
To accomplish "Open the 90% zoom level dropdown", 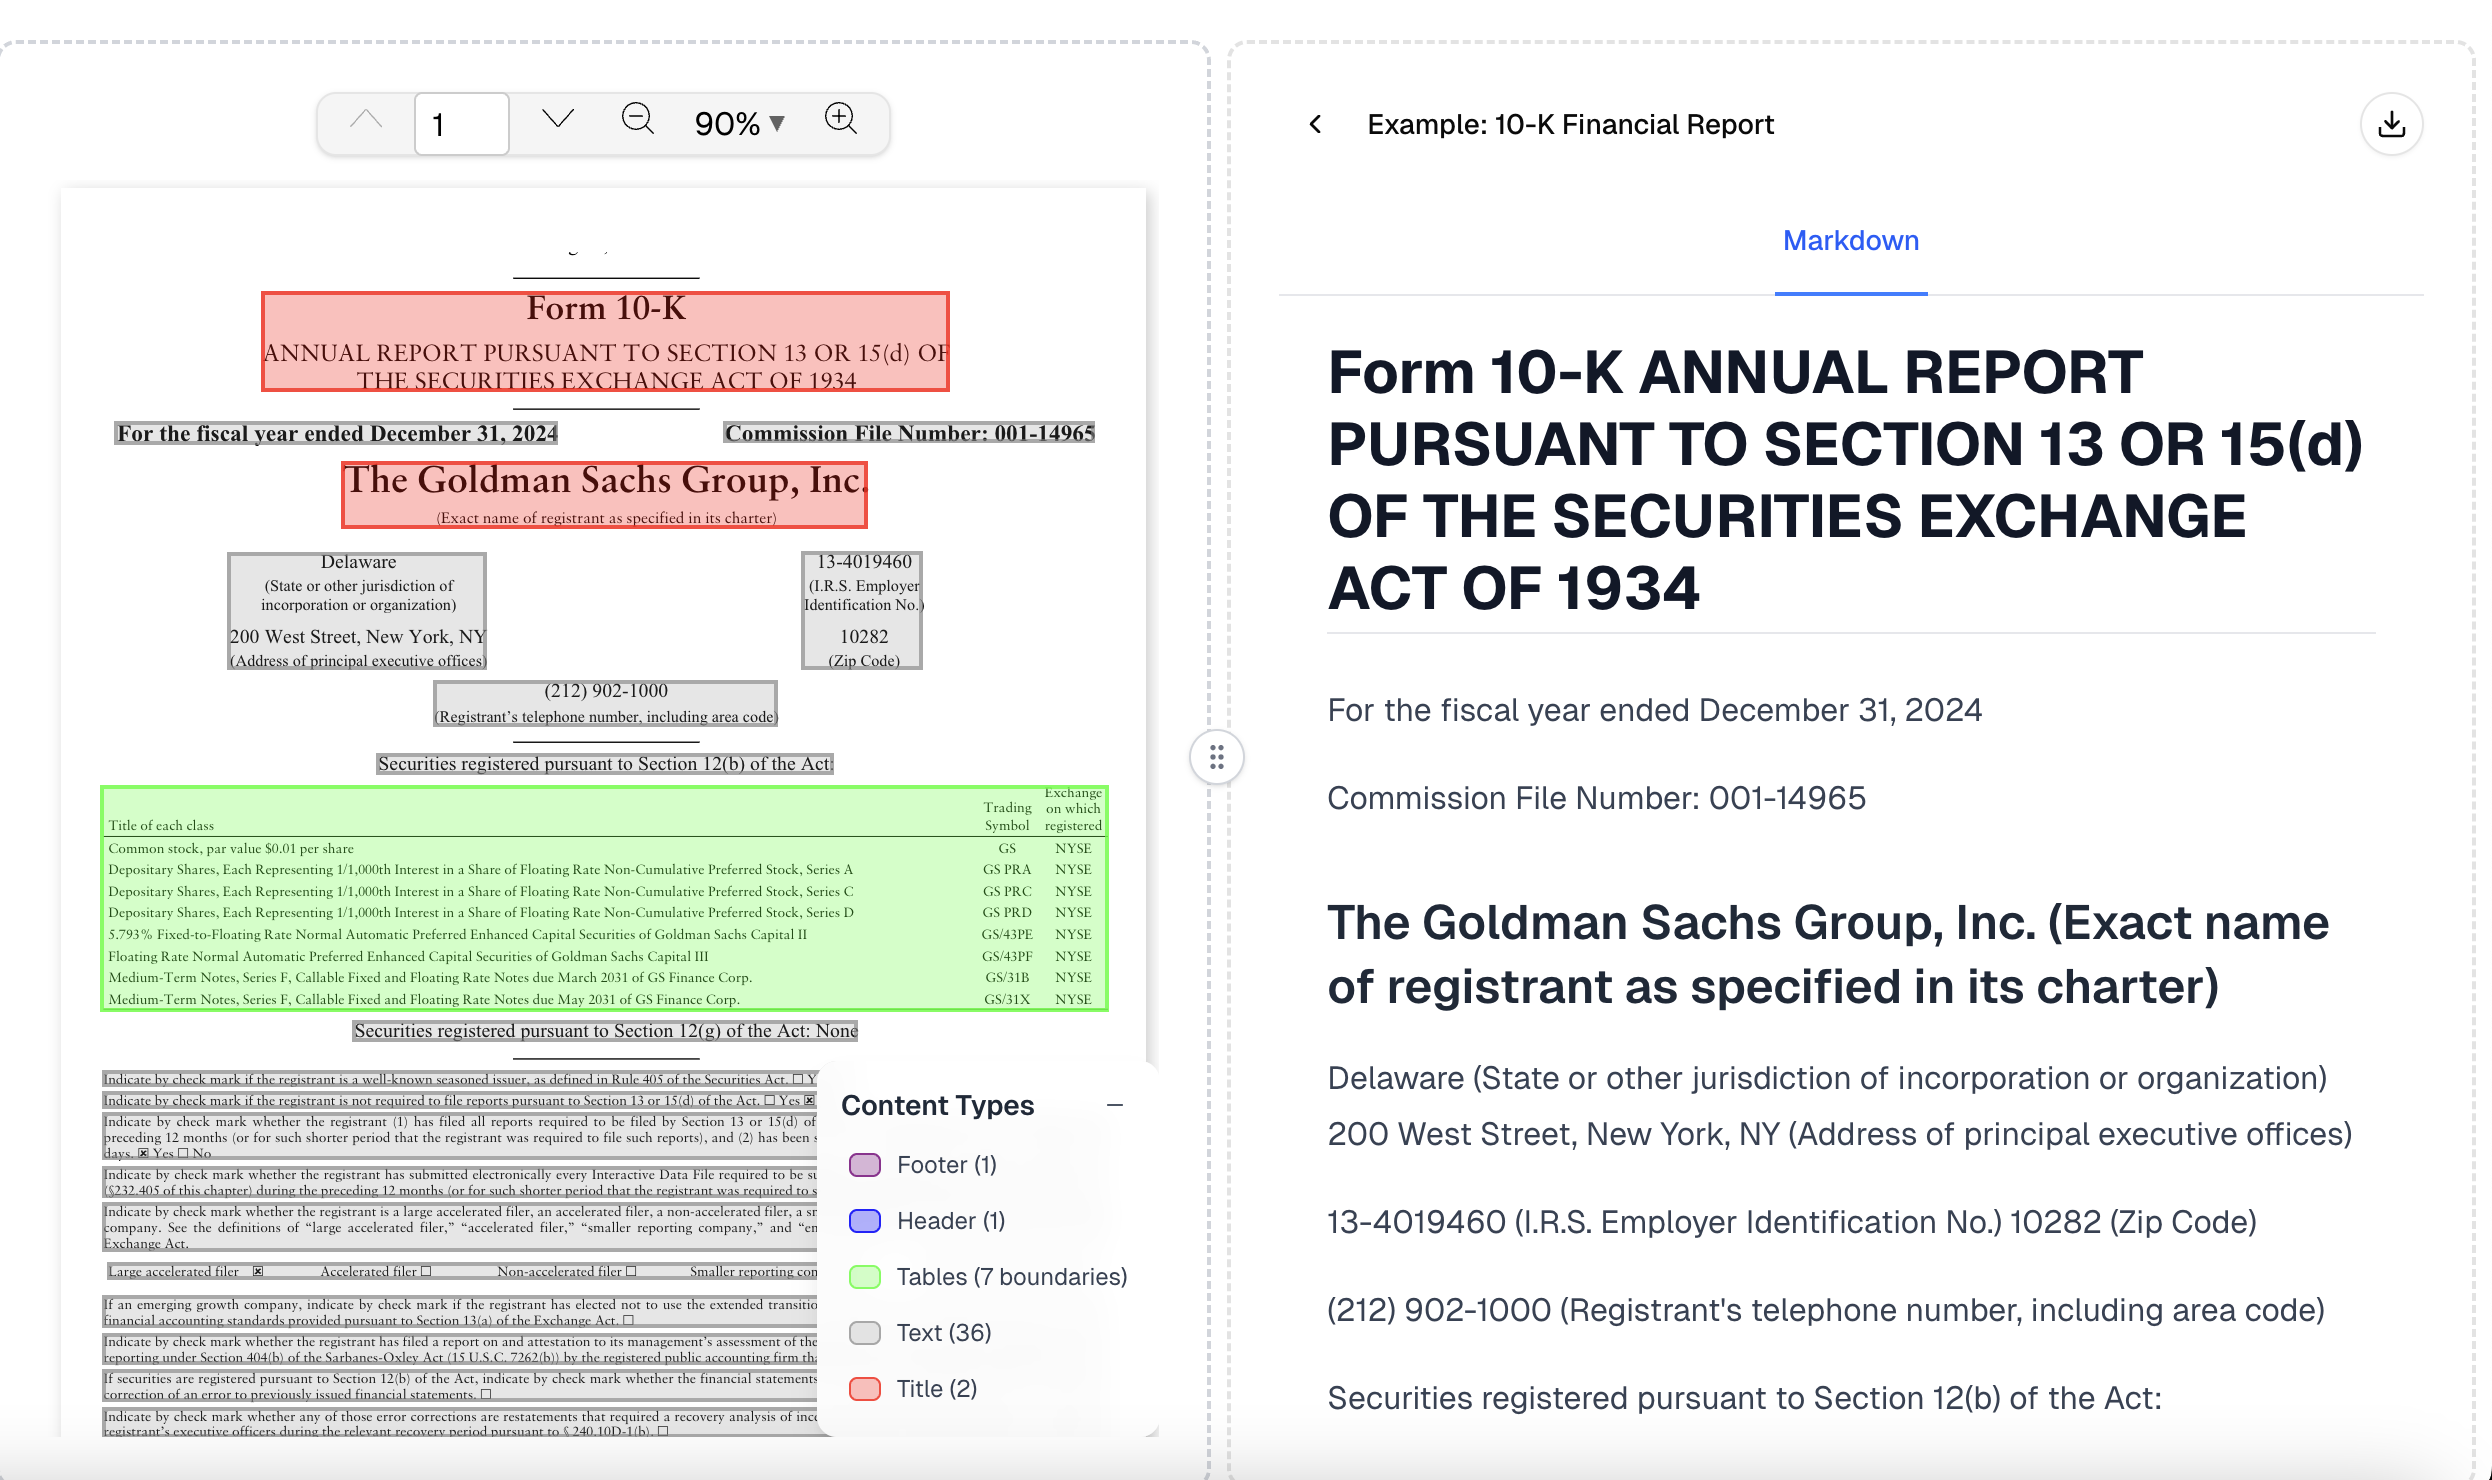I will click(739, 124).
